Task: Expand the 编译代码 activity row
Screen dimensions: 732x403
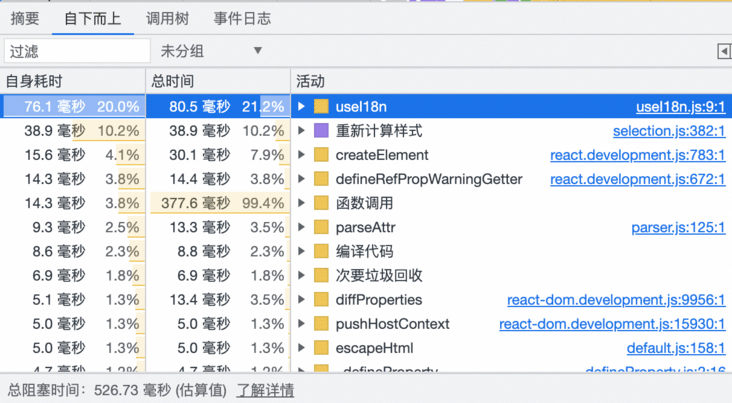Action: click(302, 251)
